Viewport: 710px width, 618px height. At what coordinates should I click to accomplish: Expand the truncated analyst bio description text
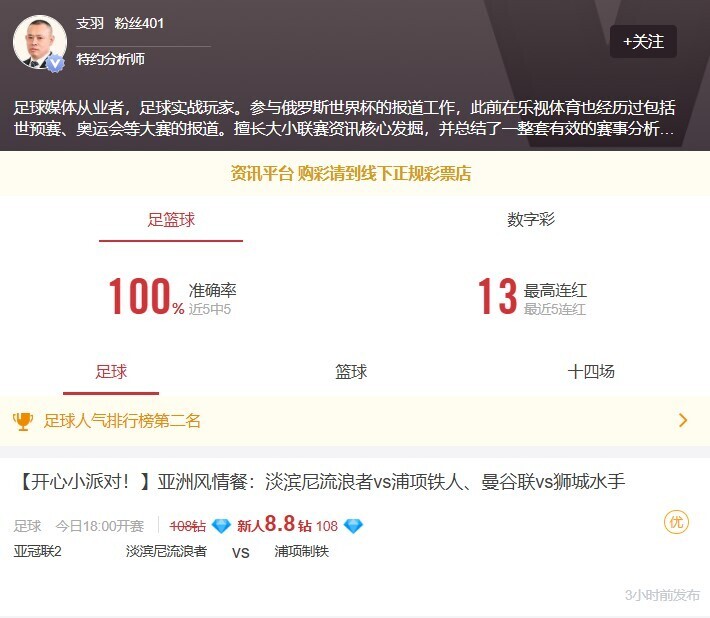(x=344, y=118)
